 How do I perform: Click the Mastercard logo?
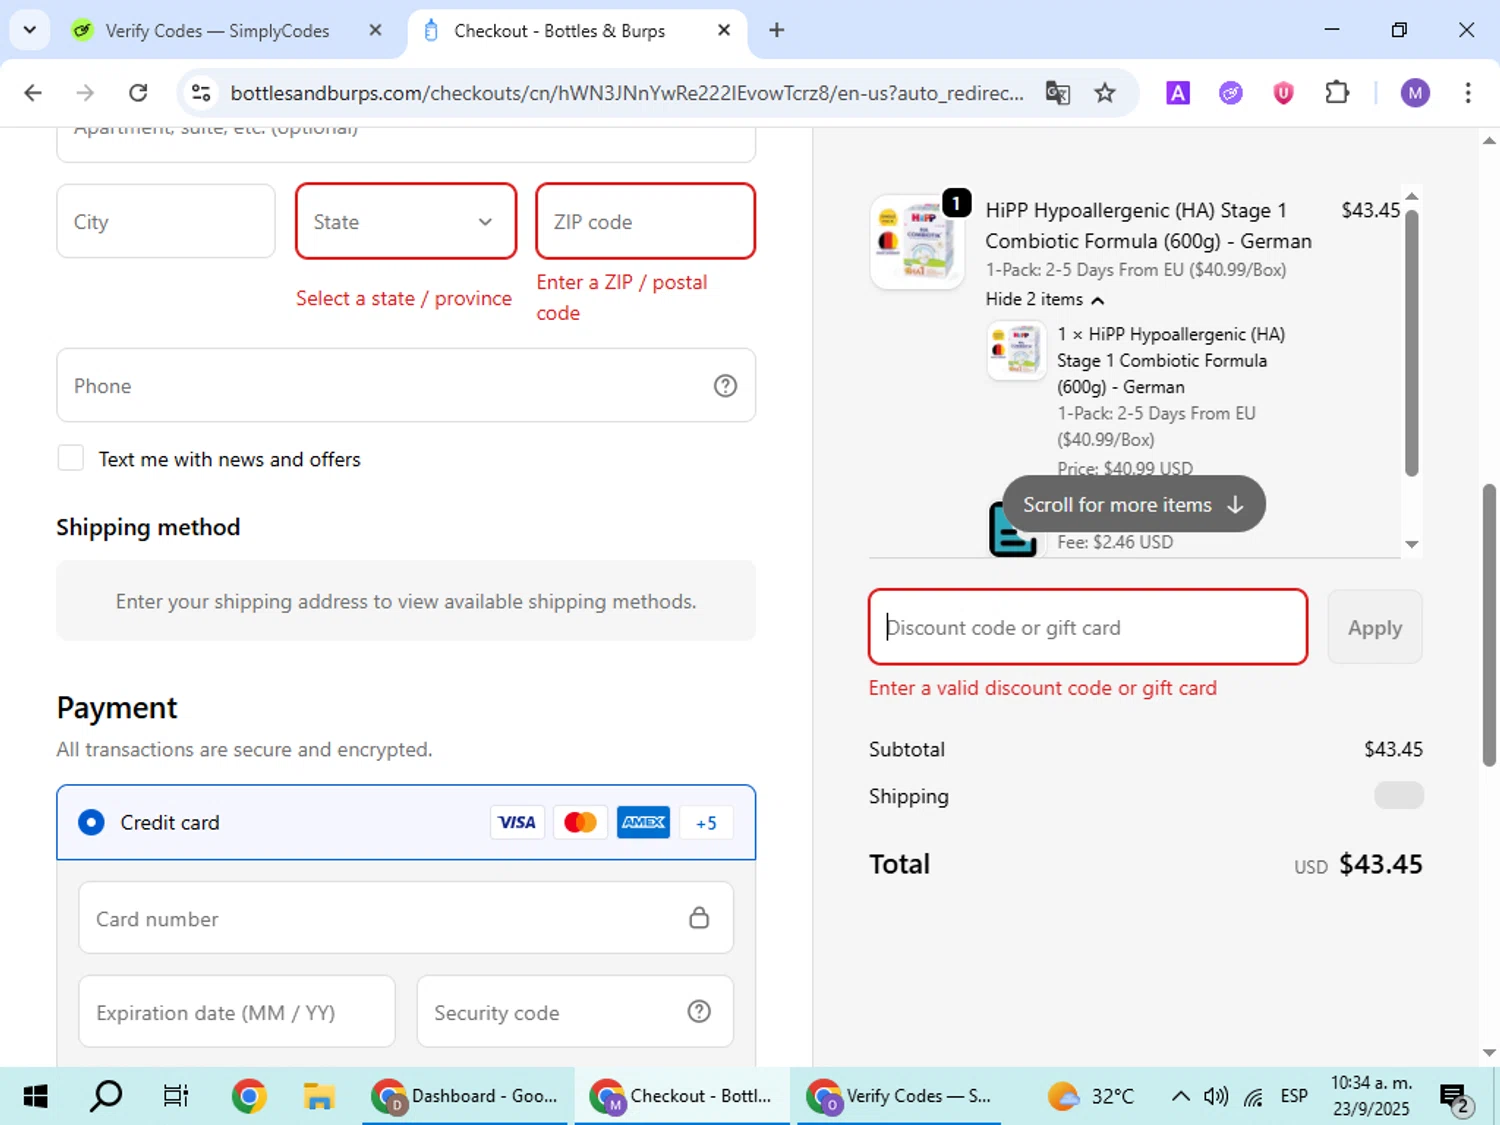coord(580,822)
